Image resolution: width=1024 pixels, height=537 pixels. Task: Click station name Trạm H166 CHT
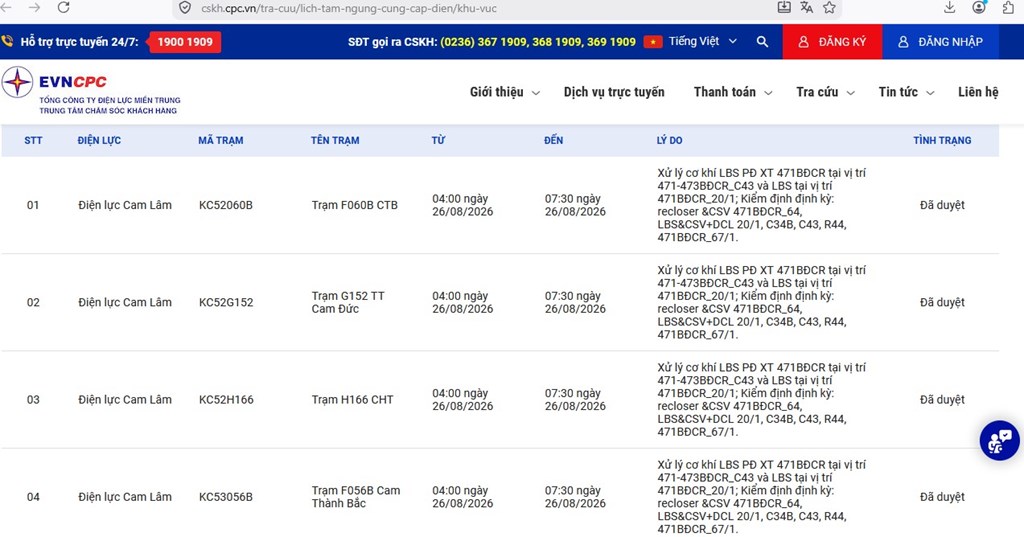353,400
